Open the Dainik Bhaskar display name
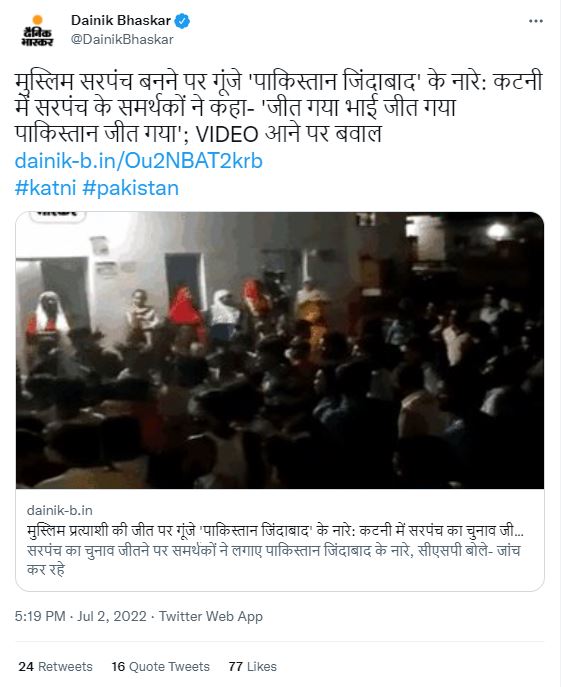Image resolution: width=561 pixels, height=687 pixels. [x=121, y=20]
